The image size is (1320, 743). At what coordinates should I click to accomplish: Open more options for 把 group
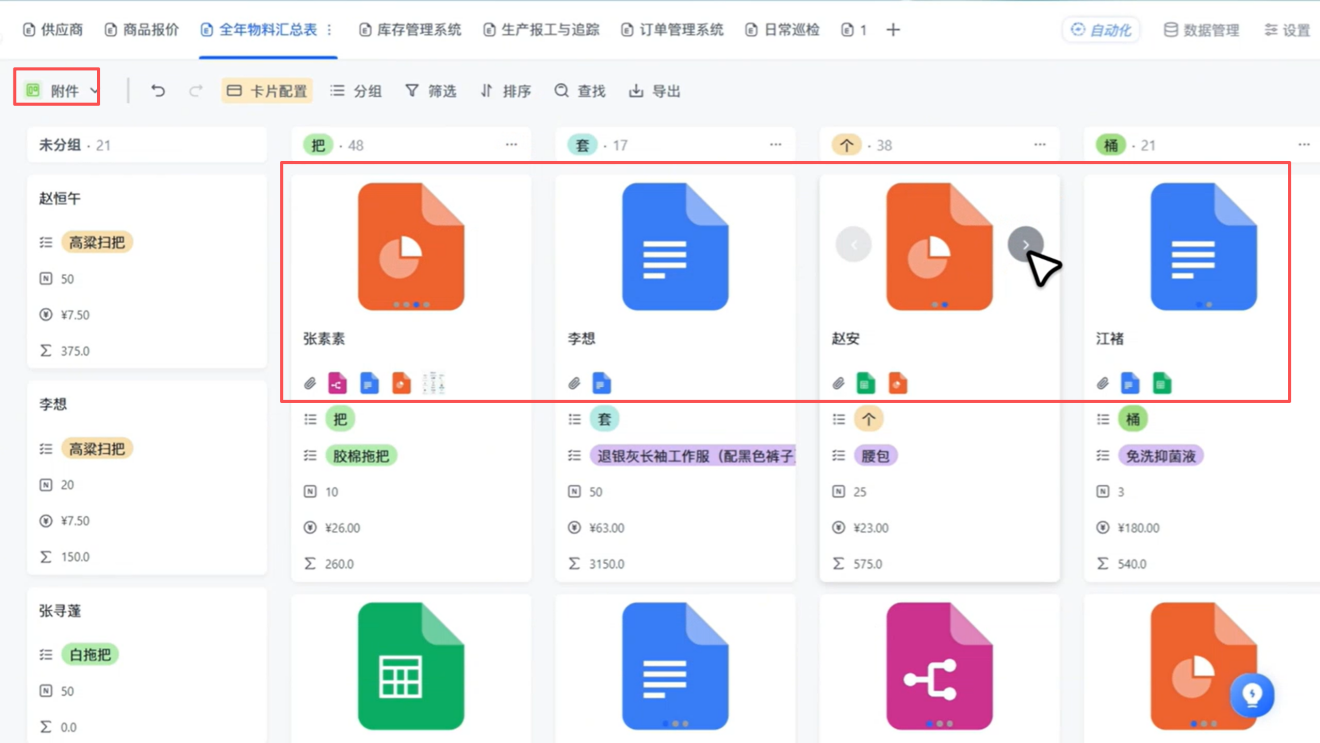tap(512, 145)
